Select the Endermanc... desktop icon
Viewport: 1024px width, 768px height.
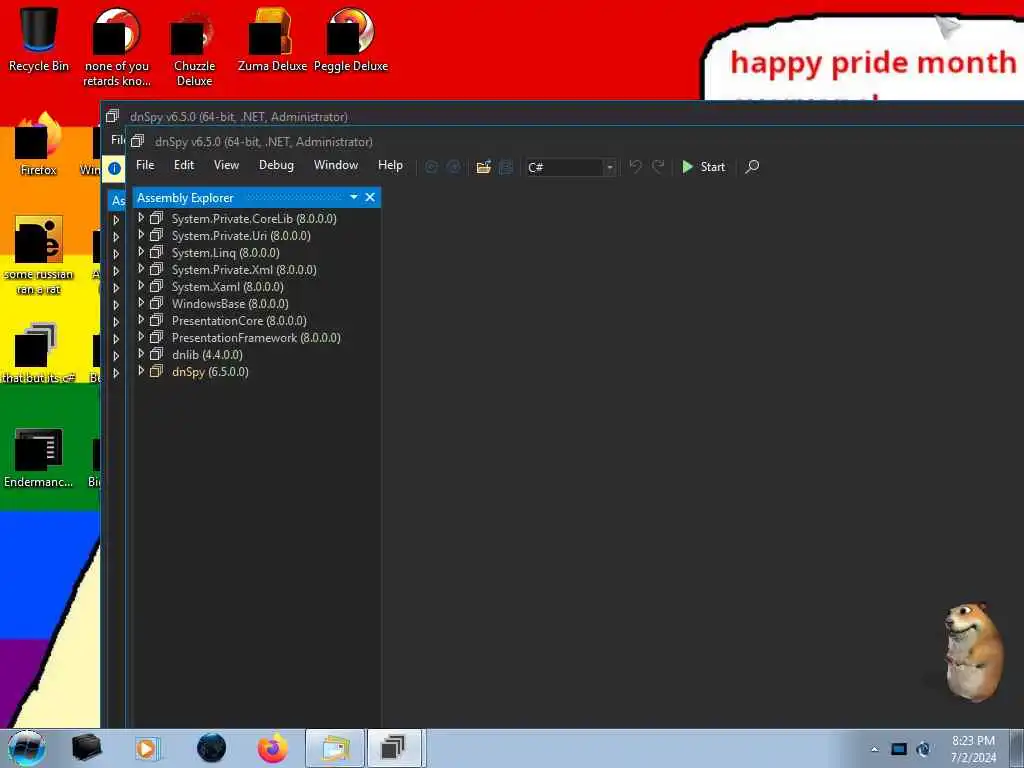39,458
